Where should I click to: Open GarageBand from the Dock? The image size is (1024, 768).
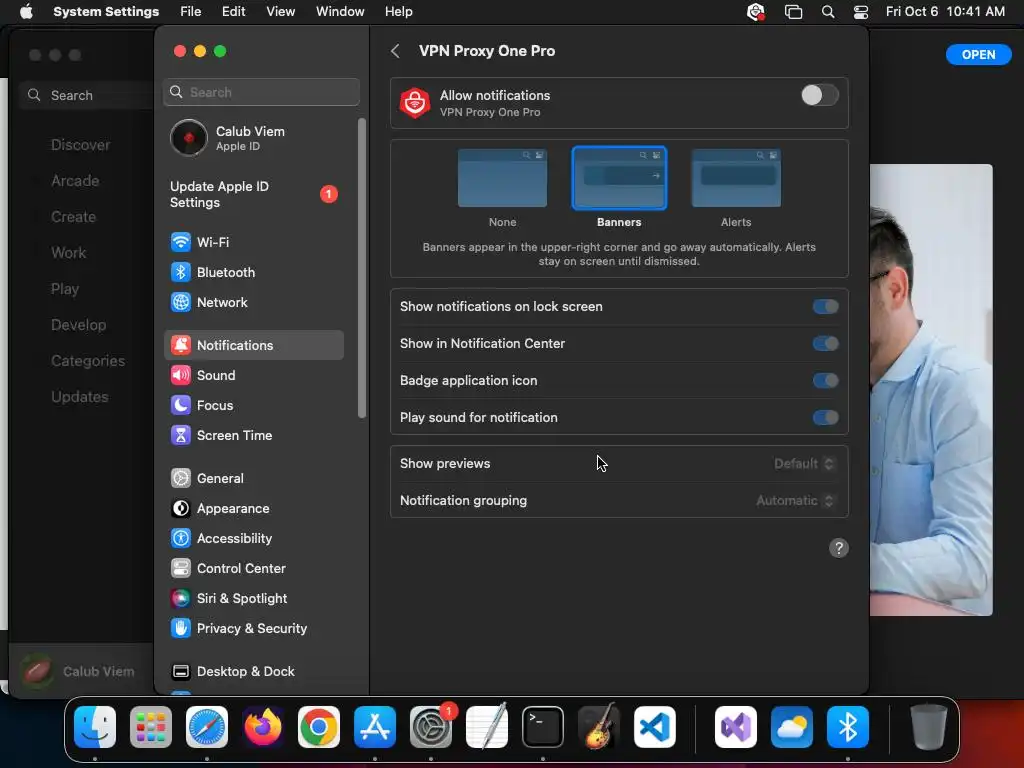coord(599,727)
